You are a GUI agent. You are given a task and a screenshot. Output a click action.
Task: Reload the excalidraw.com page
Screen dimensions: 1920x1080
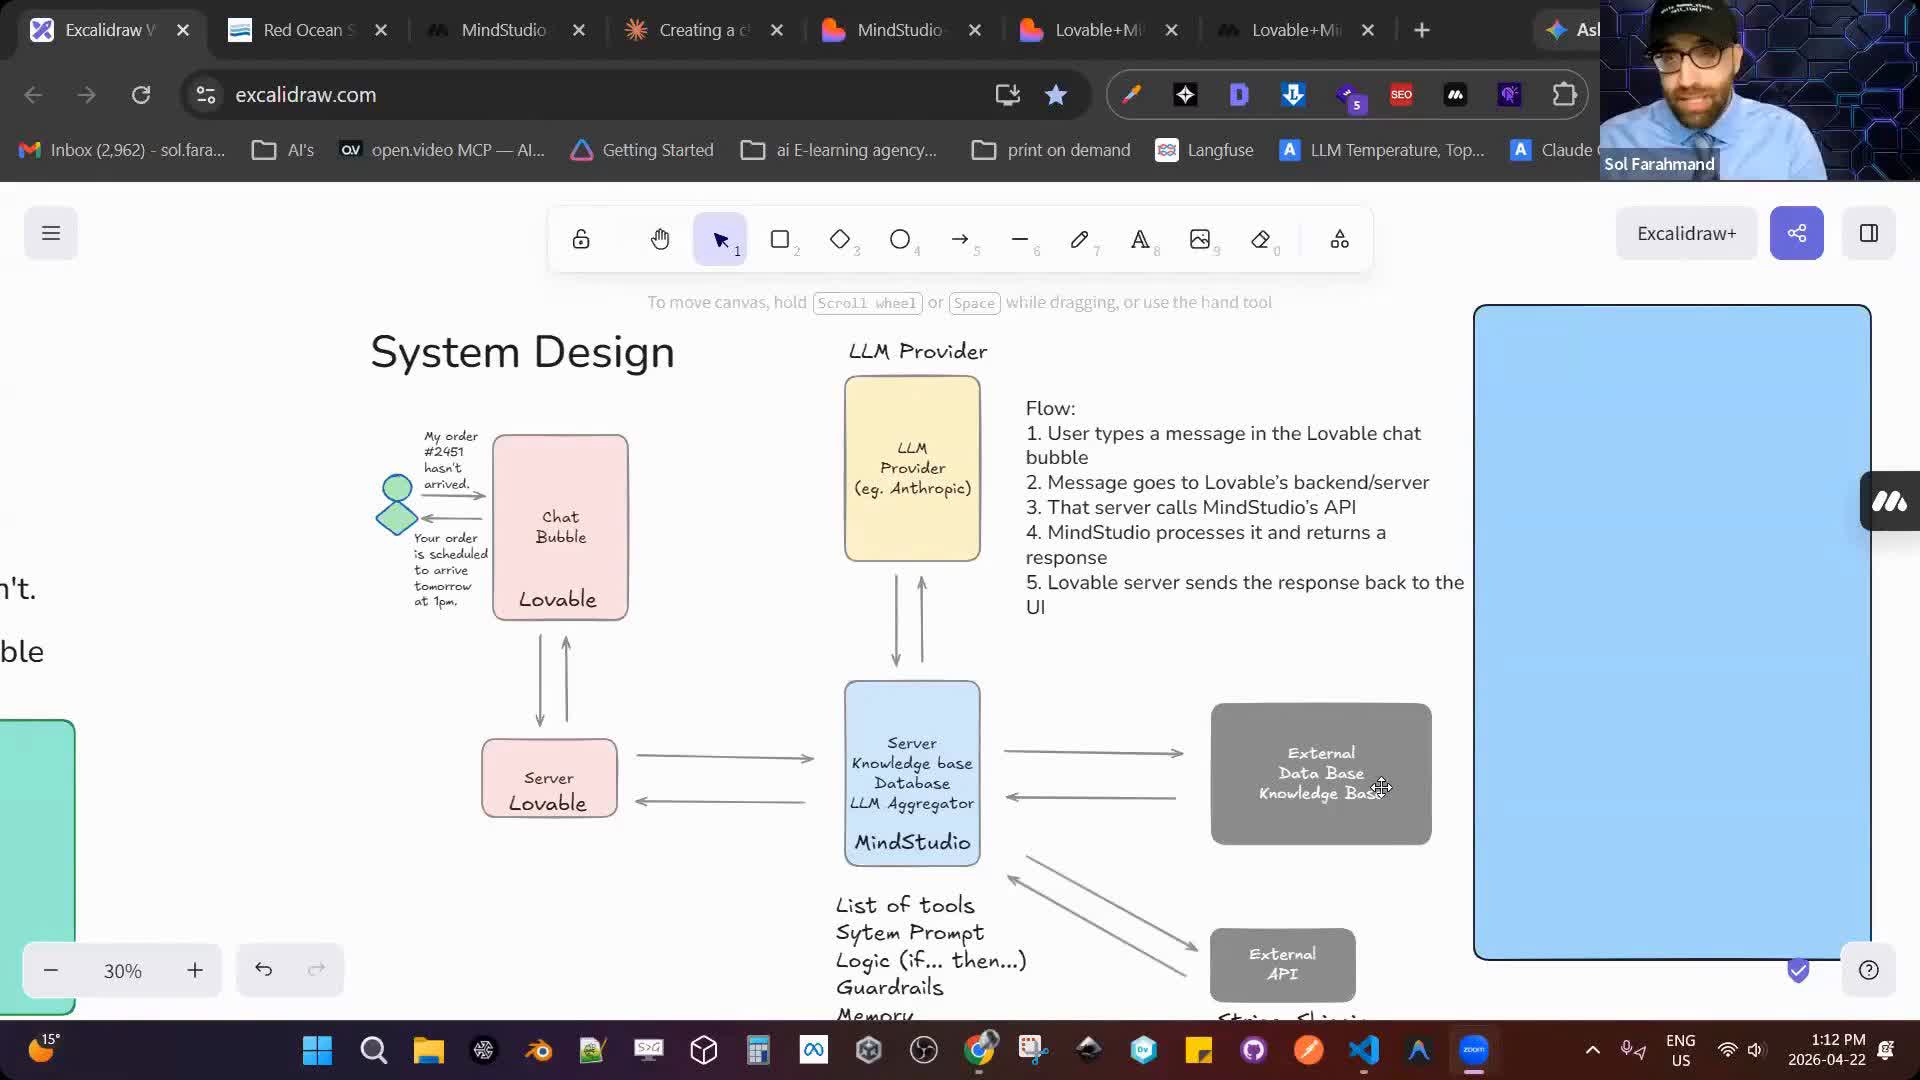[x=141, y=95]
